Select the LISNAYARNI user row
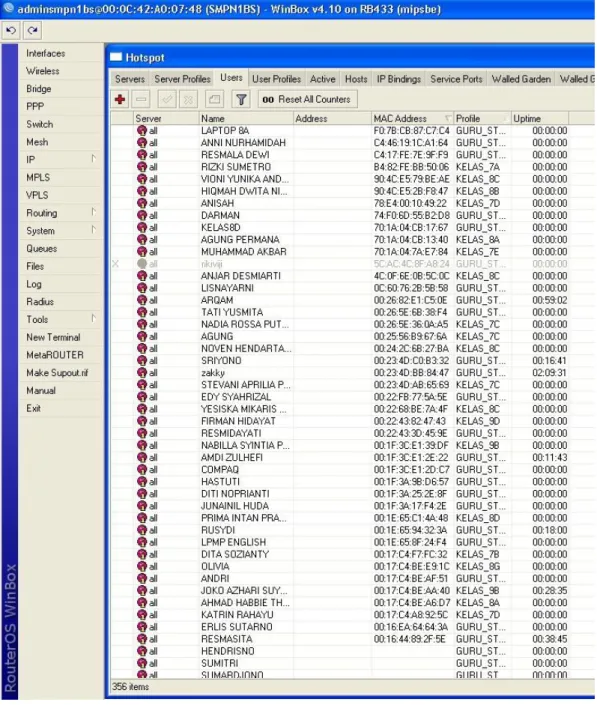 (x=352, y=288)
